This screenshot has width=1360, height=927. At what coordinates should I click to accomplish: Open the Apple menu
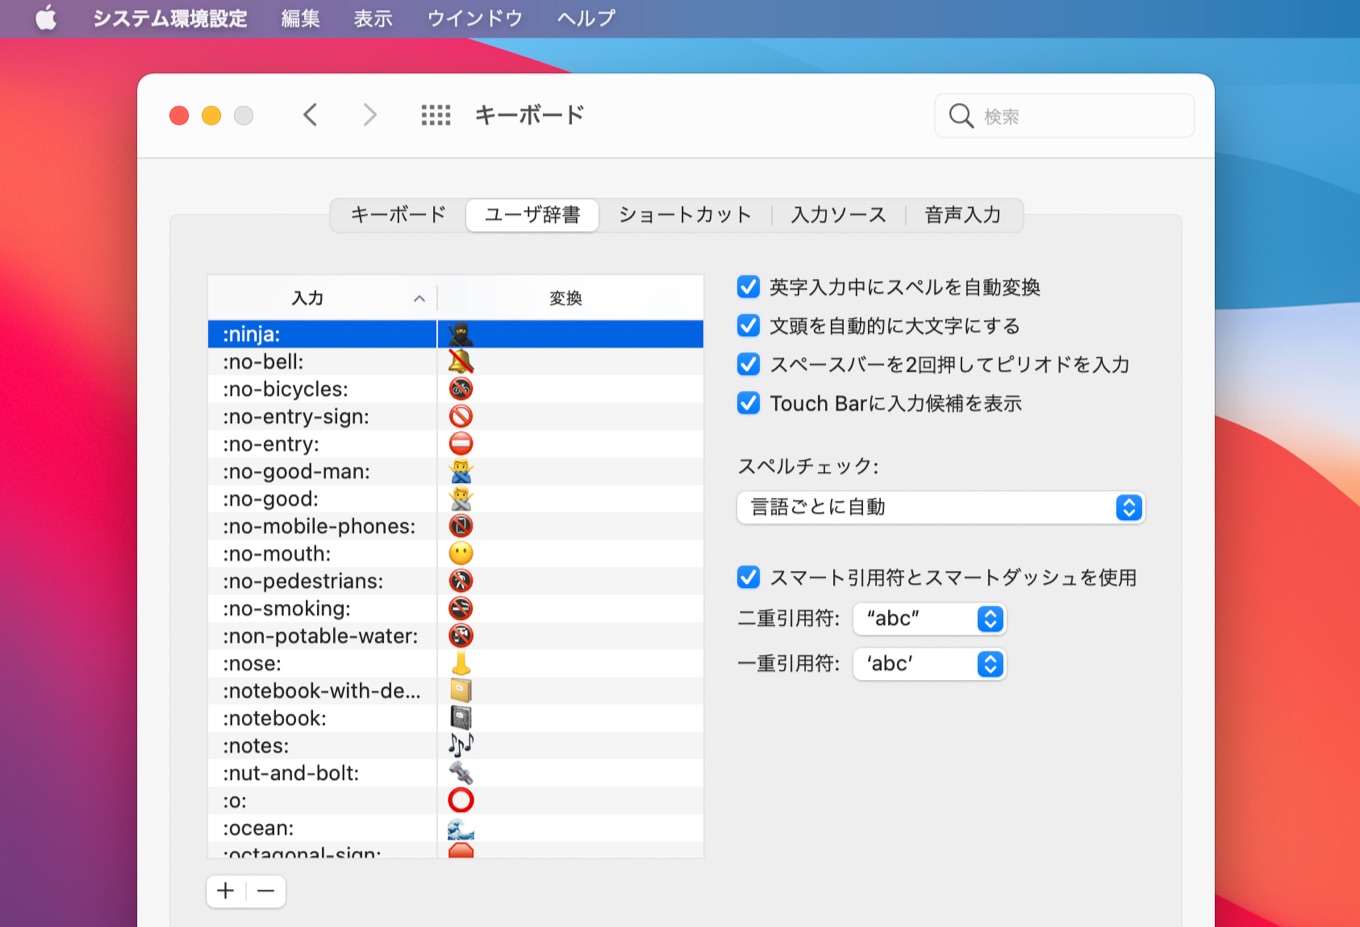pos(46,18)
